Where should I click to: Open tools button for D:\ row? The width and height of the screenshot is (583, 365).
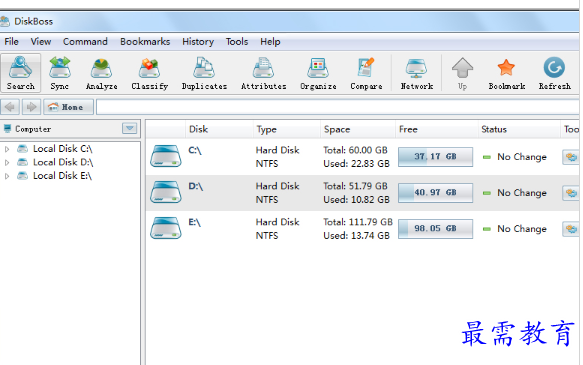pyautogui.click(x=571, y=193)
